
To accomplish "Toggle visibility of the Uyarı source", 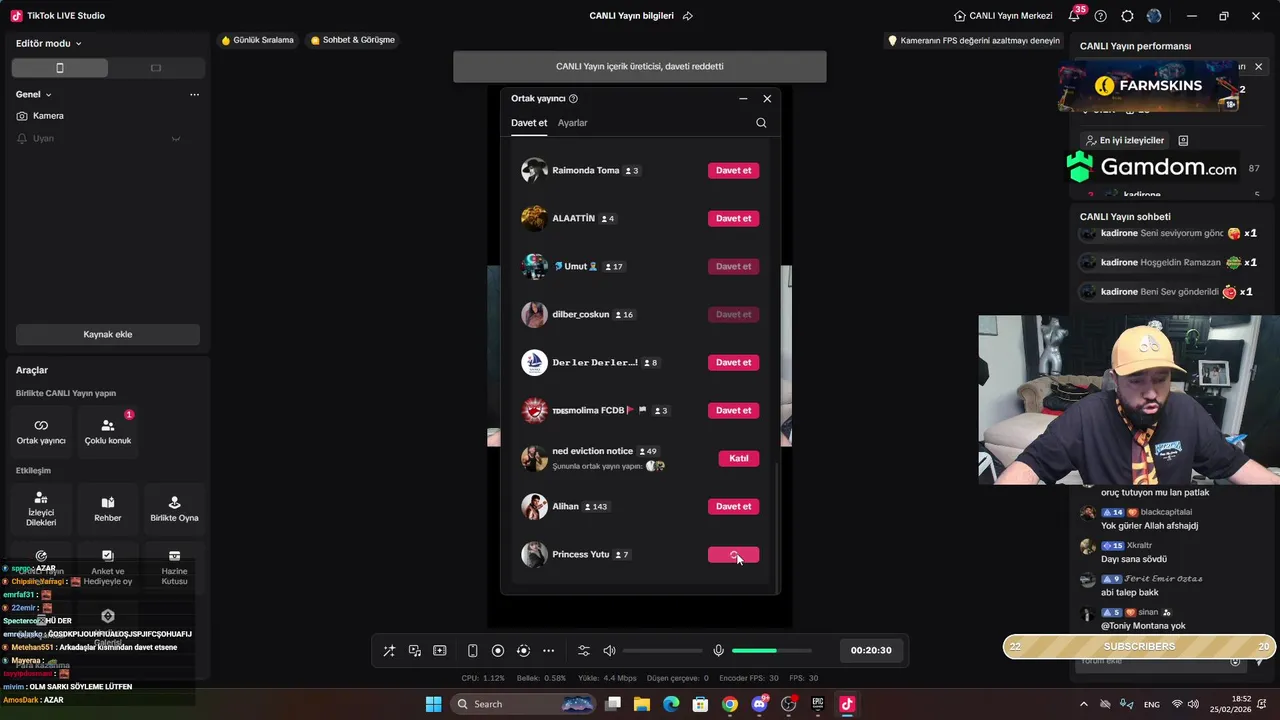I will point(176,139).
